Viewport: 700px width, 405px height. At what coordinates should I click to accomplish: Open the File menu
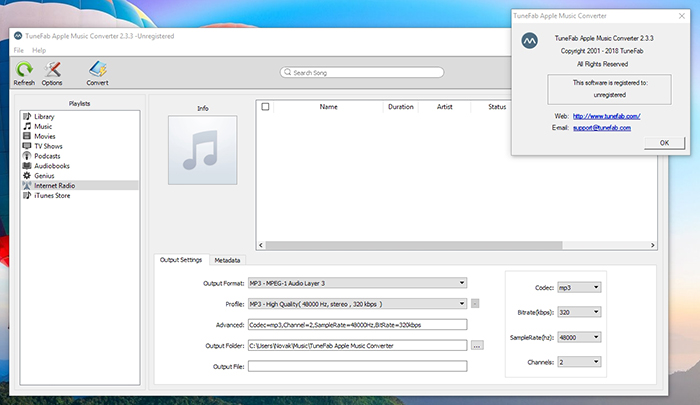[x=19, y=50]
